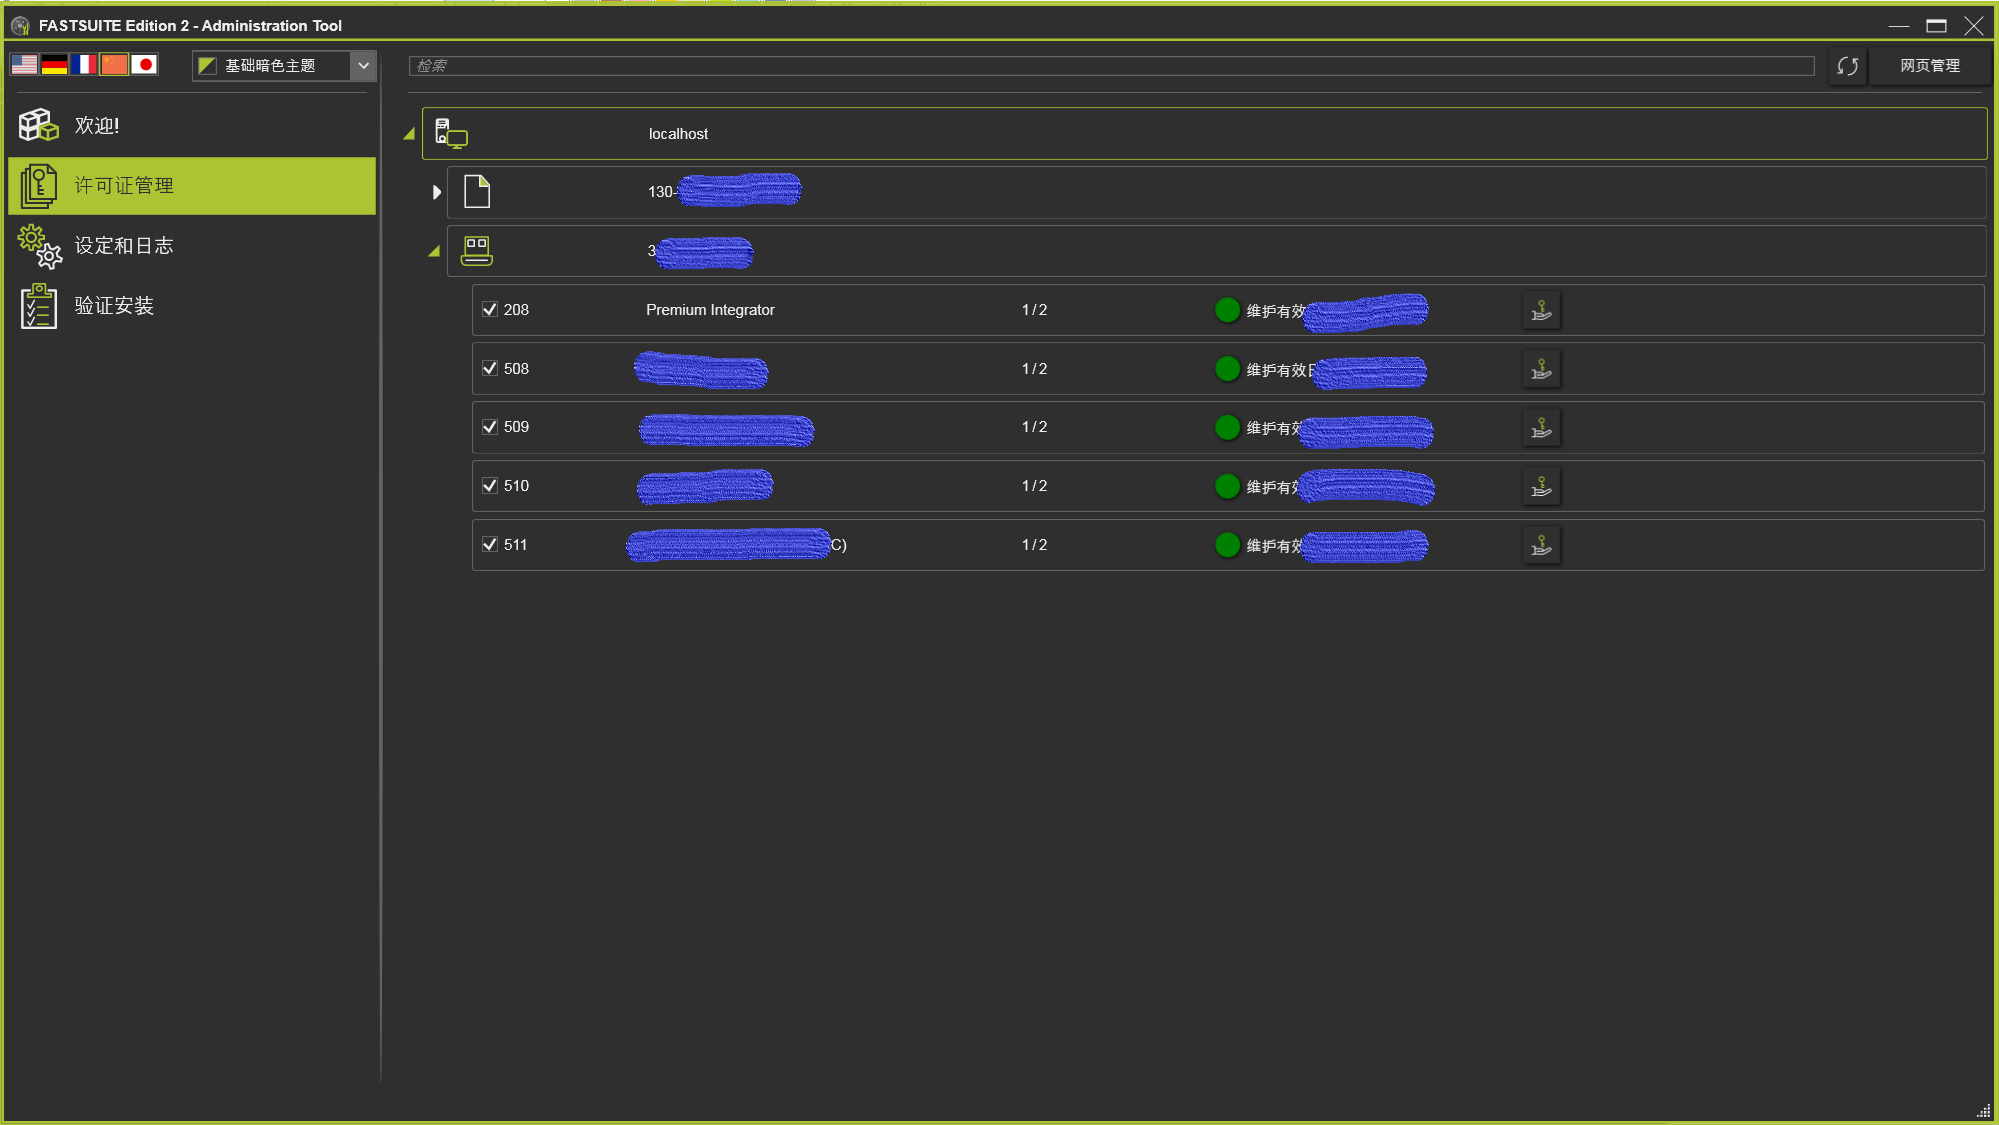Image resolution: width=1999 pixels, height=1125 pixels.
Task: Pick the Japanese flag language icon
Action: click(x=144, y=65)
